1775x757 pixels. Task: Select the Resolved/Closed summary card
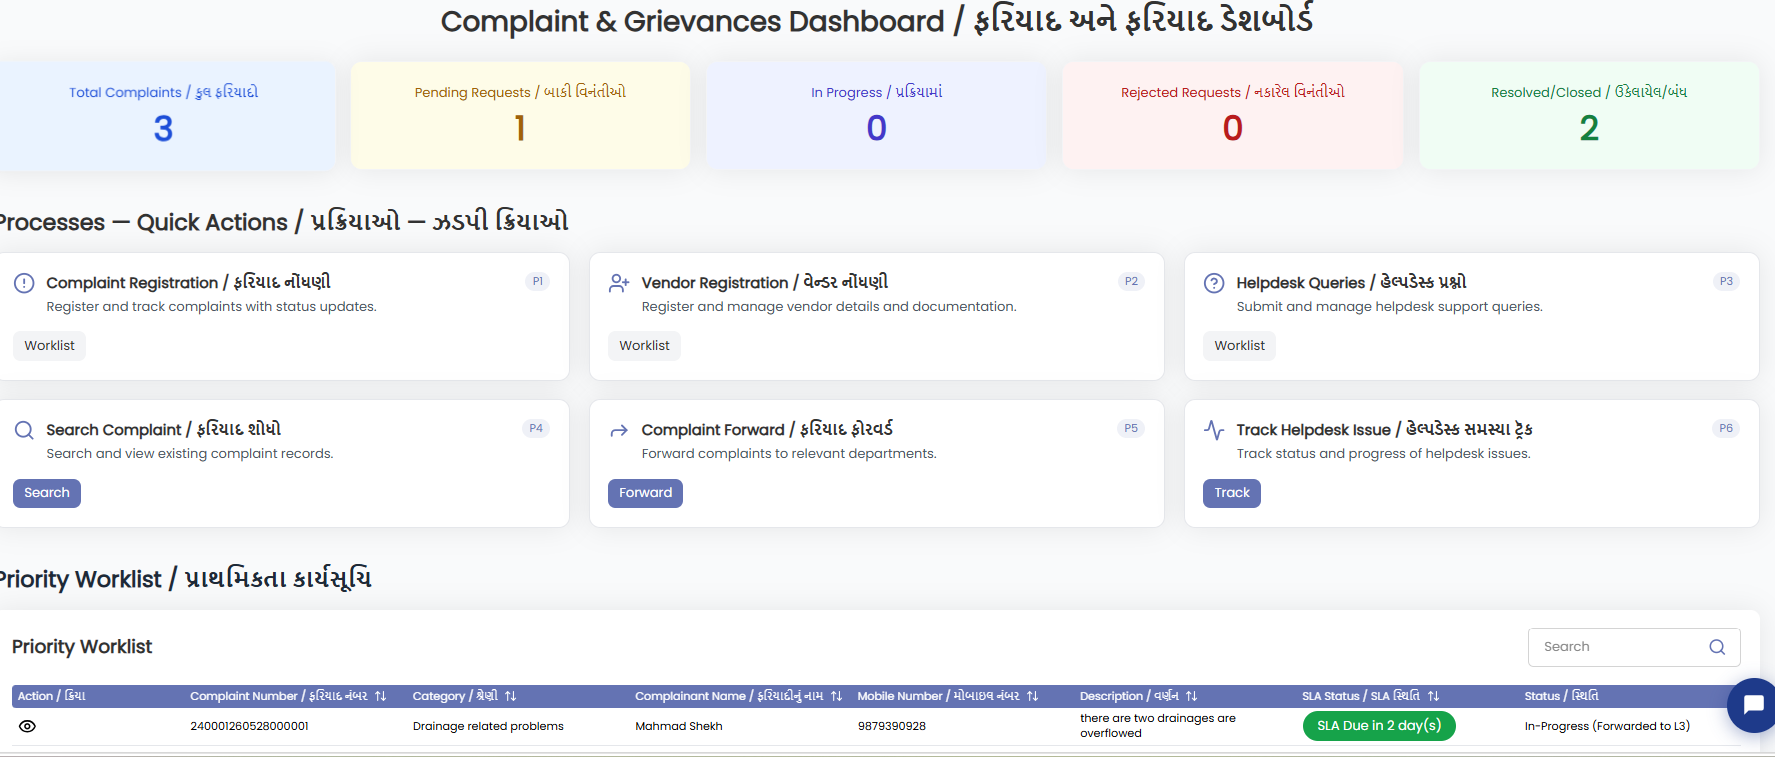(1589, 116)
